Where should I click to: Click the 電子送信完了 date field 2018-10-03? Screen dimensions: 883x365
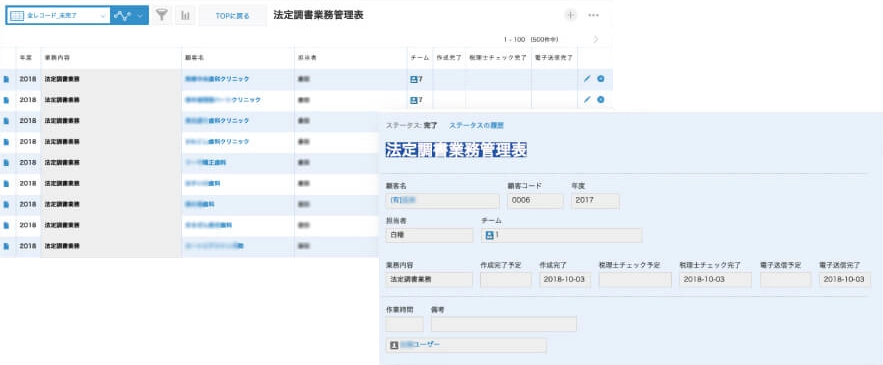[x=845, y=280]
